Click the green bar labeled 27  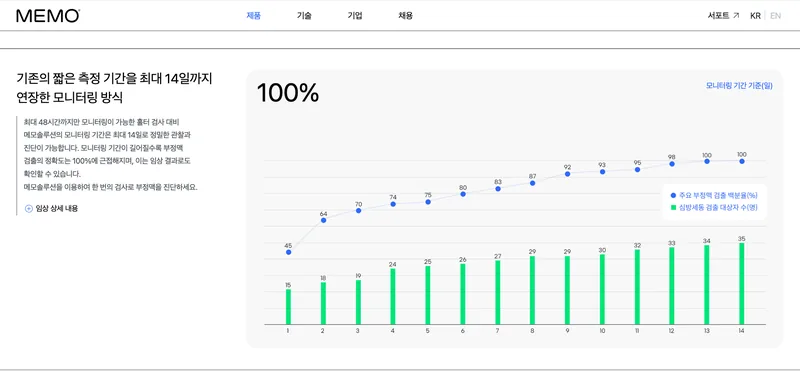[x=497, y=293]
